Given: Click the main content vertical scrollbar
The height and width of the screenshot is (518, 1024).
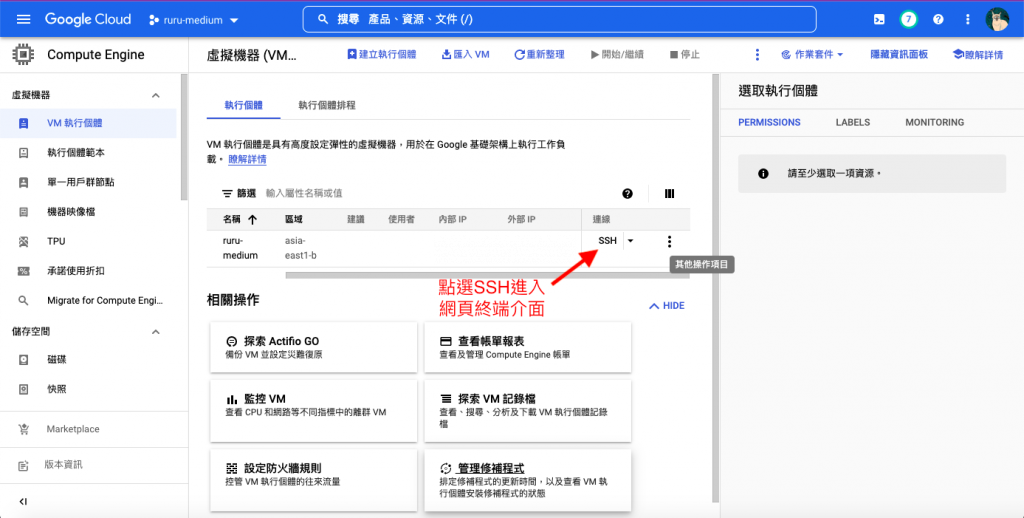Looking at the screenshot, I should tap(715, 287).
